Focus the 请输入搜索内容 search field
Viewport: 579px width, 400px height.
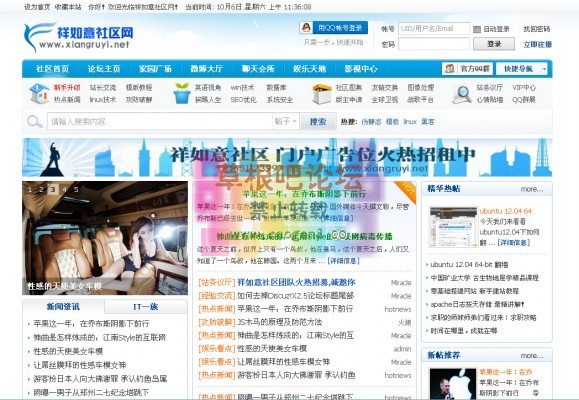click(x=160, y=121)
